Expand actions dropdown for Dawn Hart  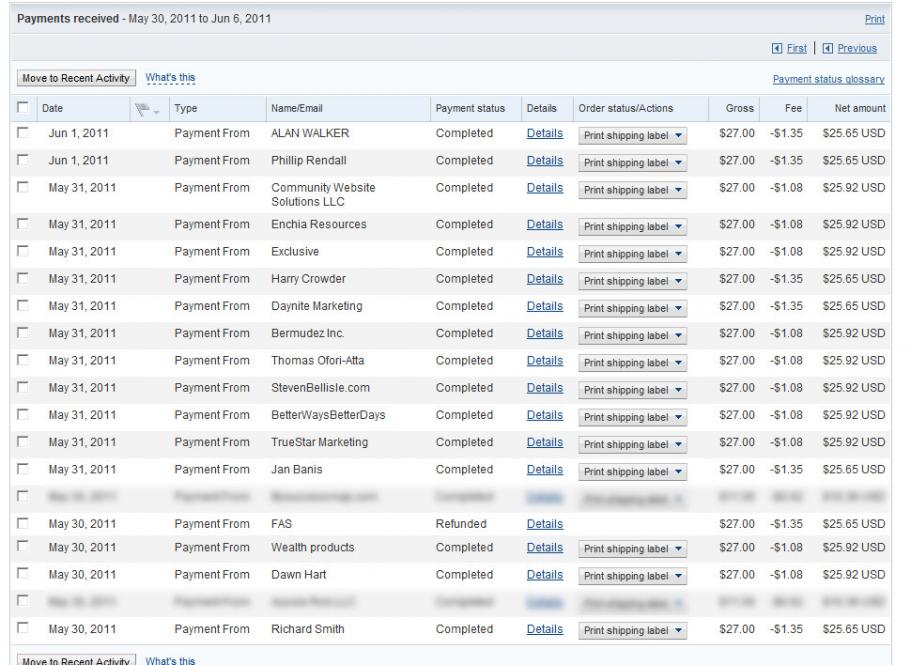pyautogui.click(x=633, y=577)
